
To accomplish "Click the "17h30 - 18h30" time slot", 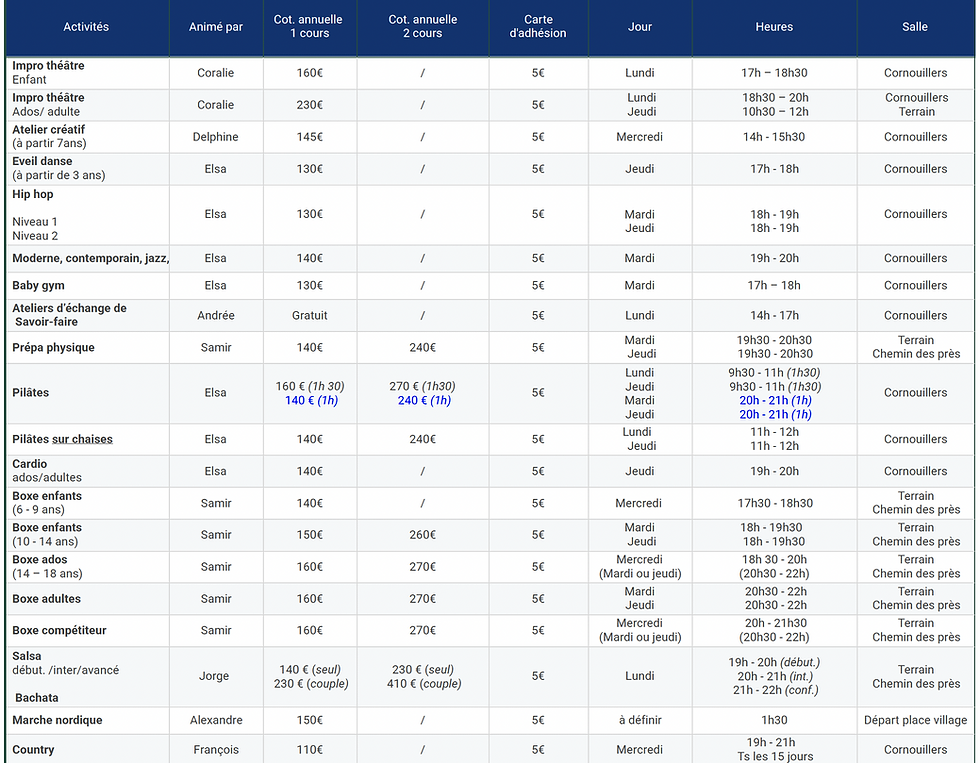I will (x=775, y=503).
